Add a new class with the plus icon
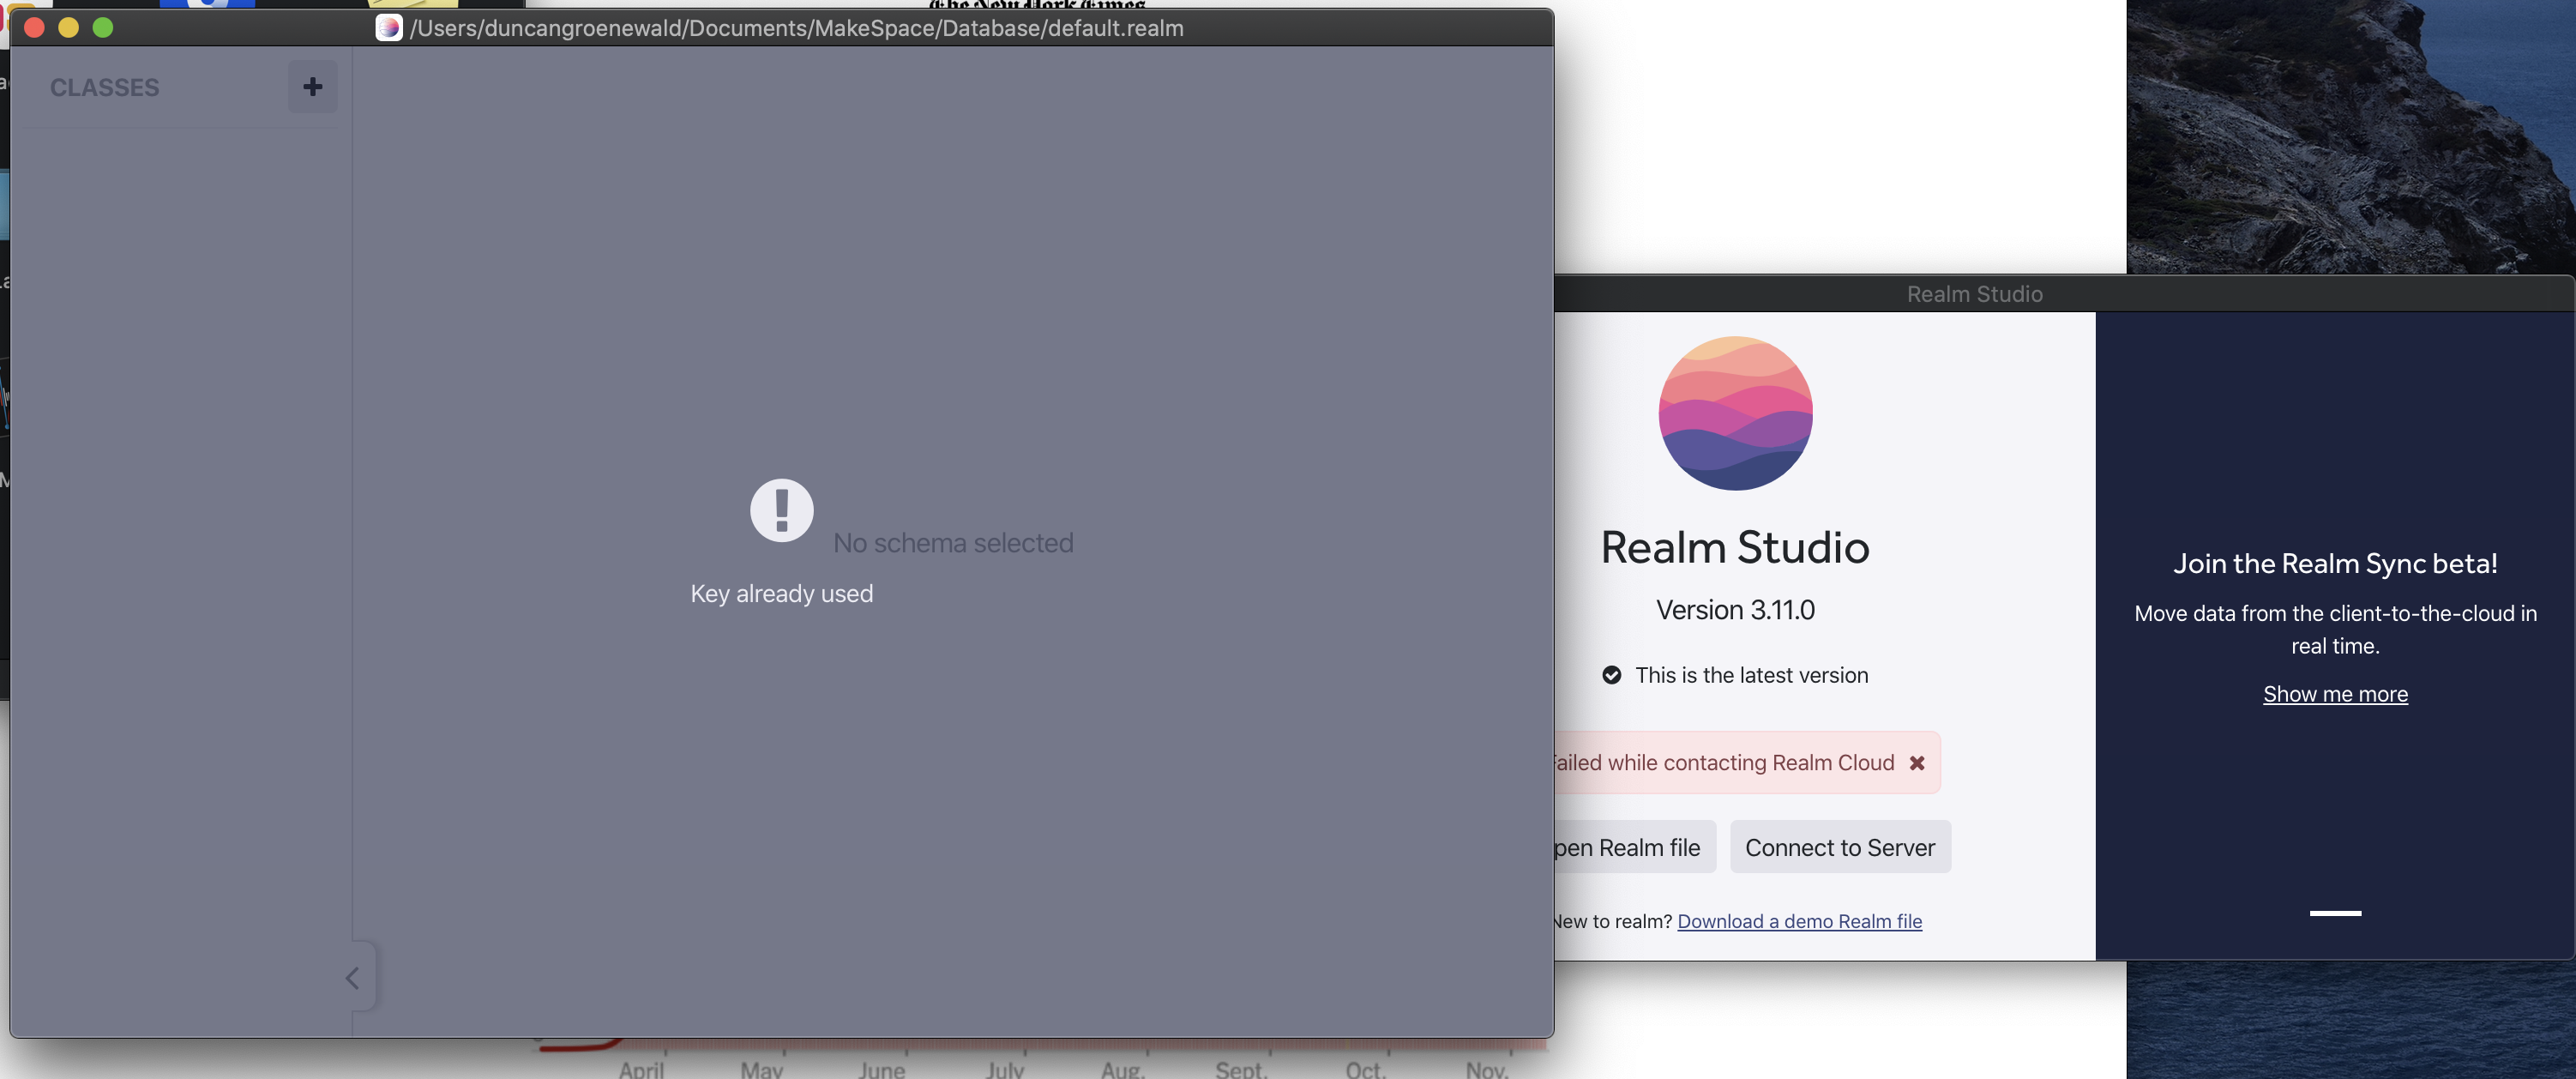The width and height of the screenshot is (2576, 1079). pyautogui.click(x=313, y=87)
